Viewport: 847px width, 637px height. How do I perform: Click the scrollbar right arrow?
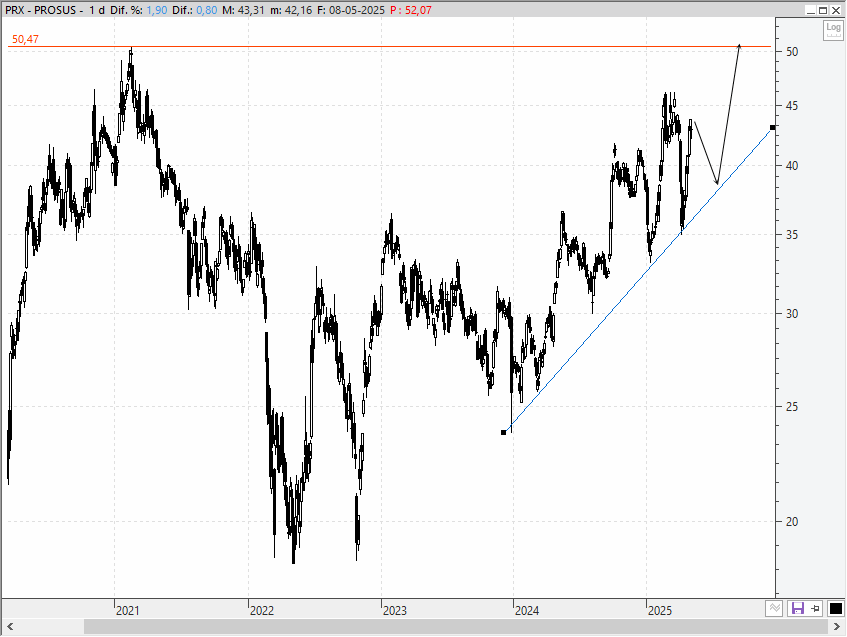[837, 627]
